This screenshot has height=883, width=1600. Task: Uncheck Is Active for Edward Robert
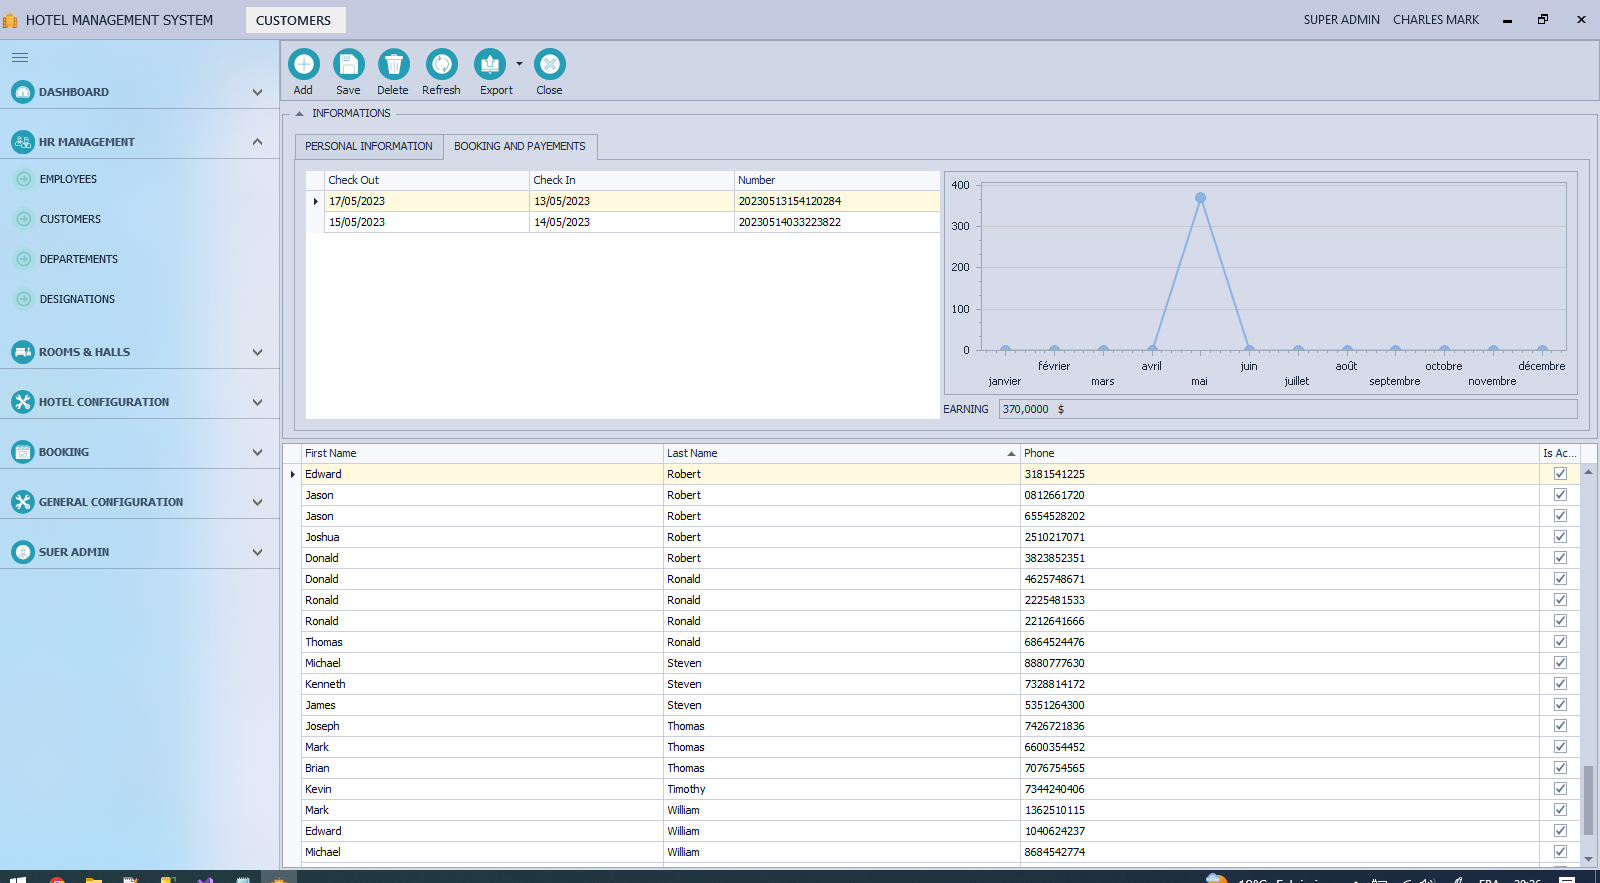coord(1560,474)
